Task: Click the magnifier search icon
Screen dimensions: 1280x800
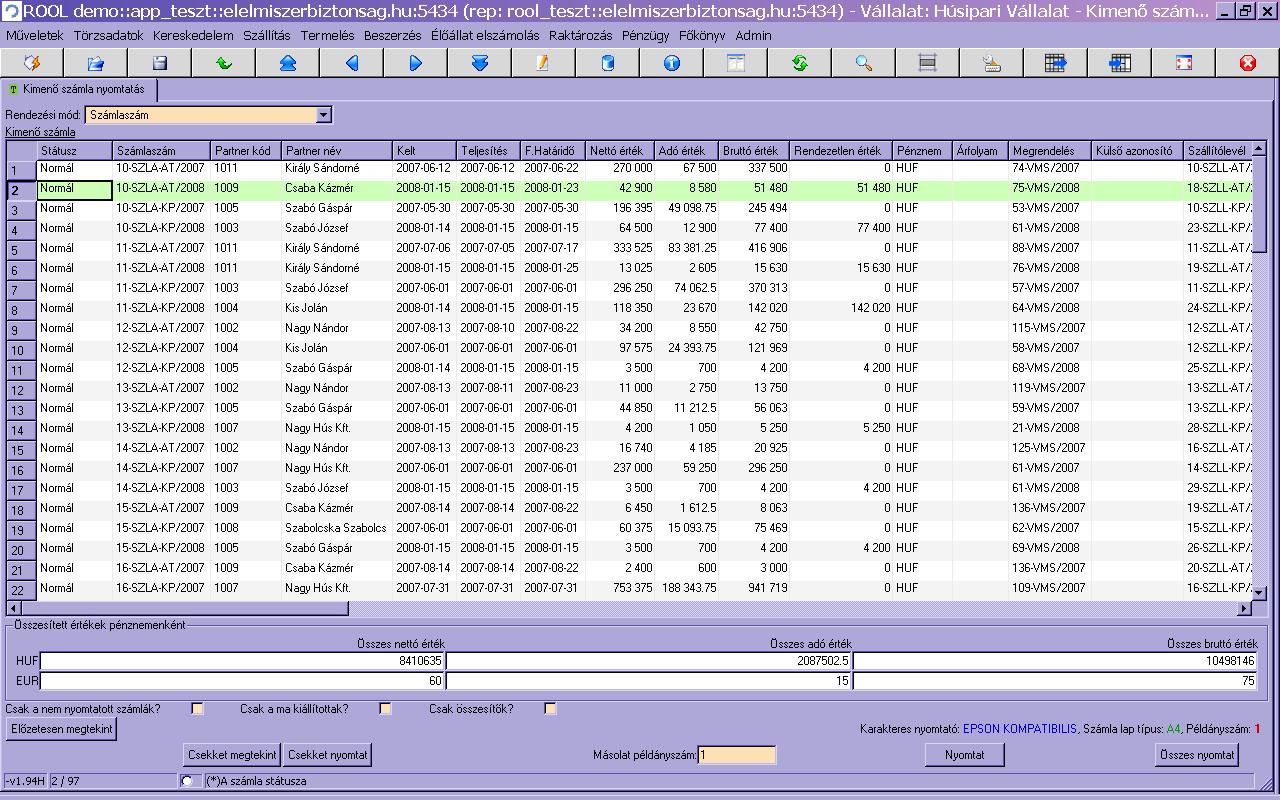Action: [864, 63]
